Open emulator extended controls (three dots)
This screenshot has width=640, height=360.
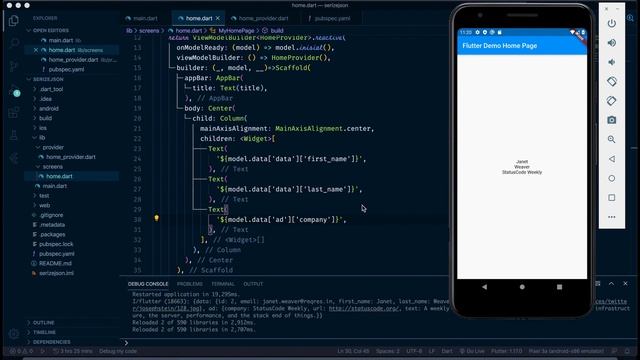[x=611, y=217]
